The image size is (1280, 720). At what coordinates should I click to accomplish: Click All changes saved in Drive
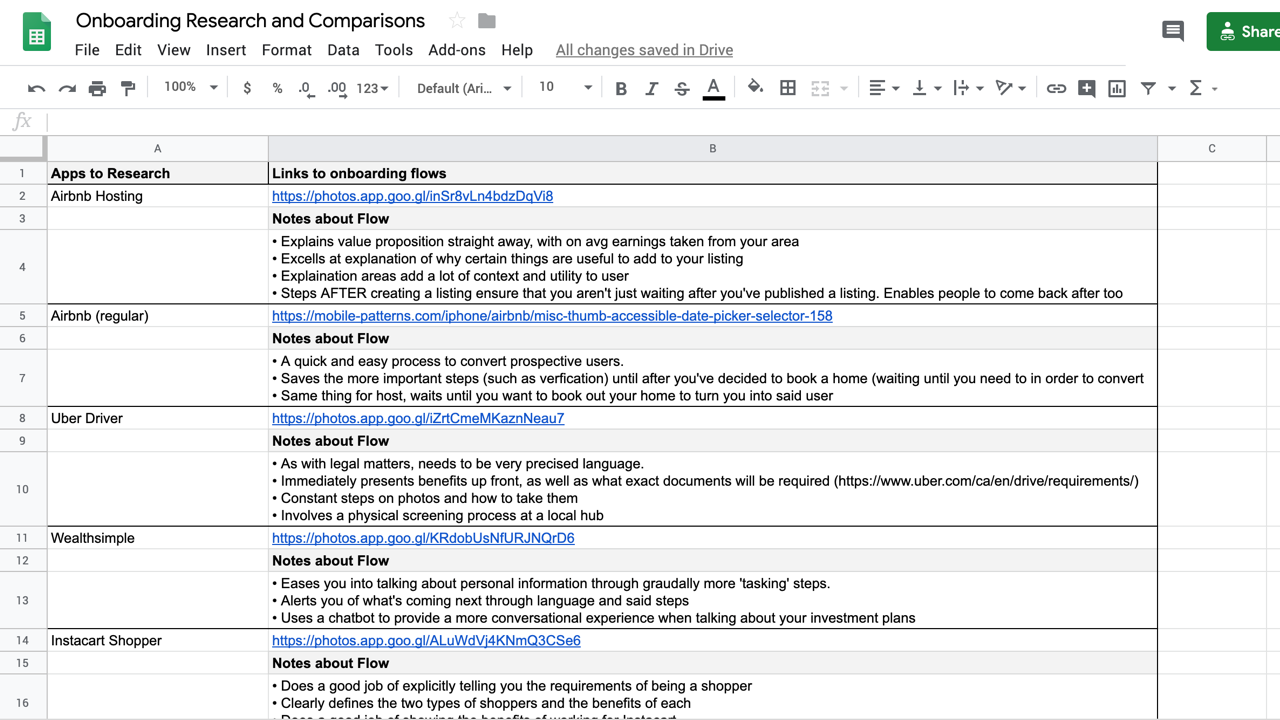coord(644,50)
